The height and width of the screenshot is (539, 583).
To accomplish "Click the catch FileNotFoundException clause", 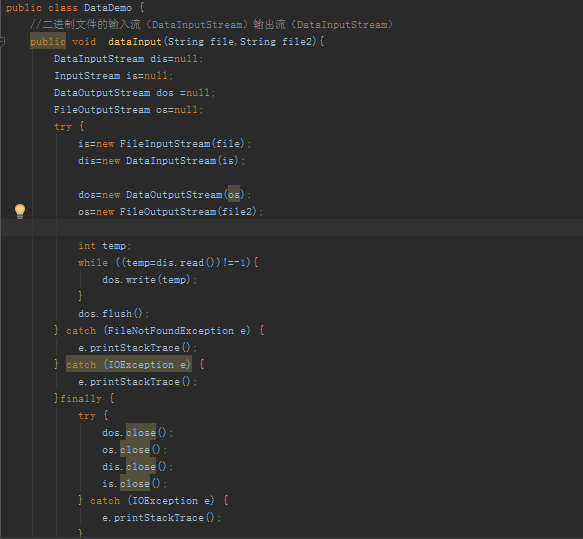I will point(159,331).
